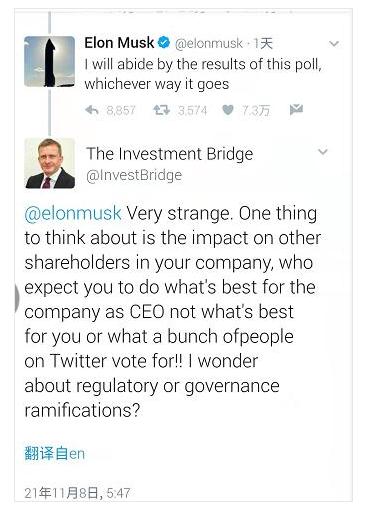Open The Investment Bridge profile photo
The width and height of the screenshot is (365, 515).
coord(50,163)
